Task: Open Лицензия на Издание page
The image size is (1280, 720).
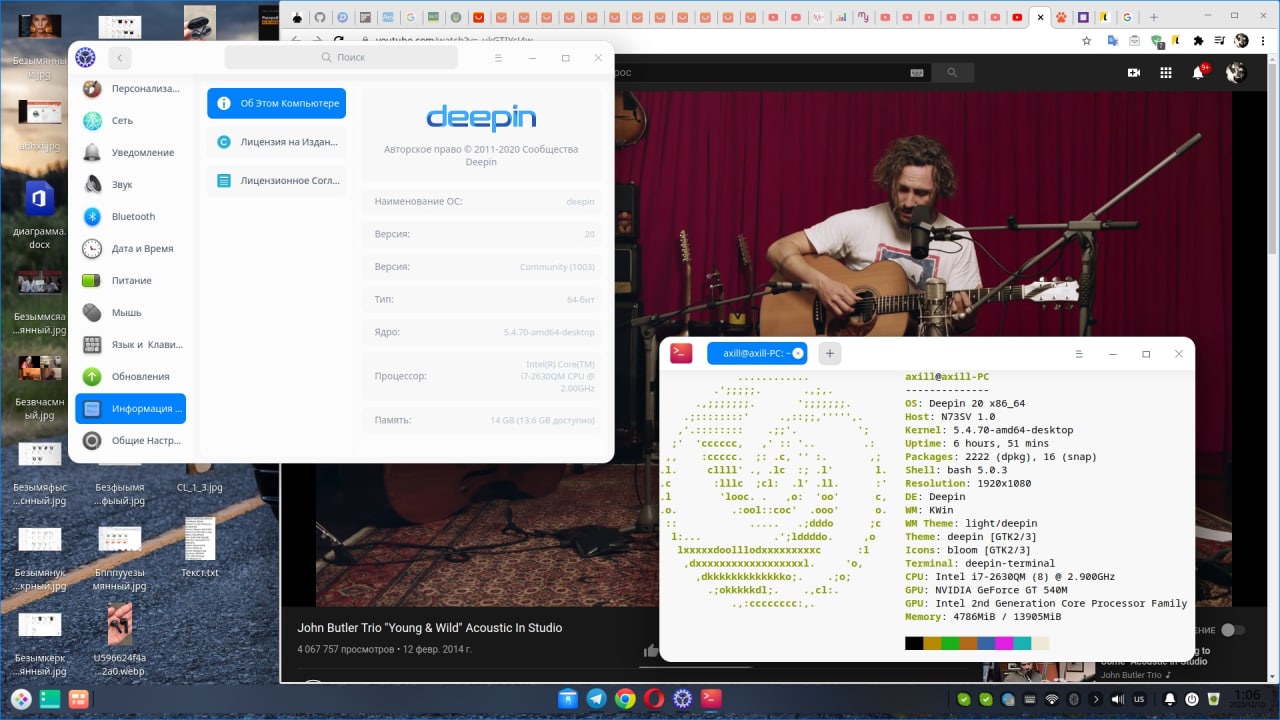Action: [x=277, y=142]
